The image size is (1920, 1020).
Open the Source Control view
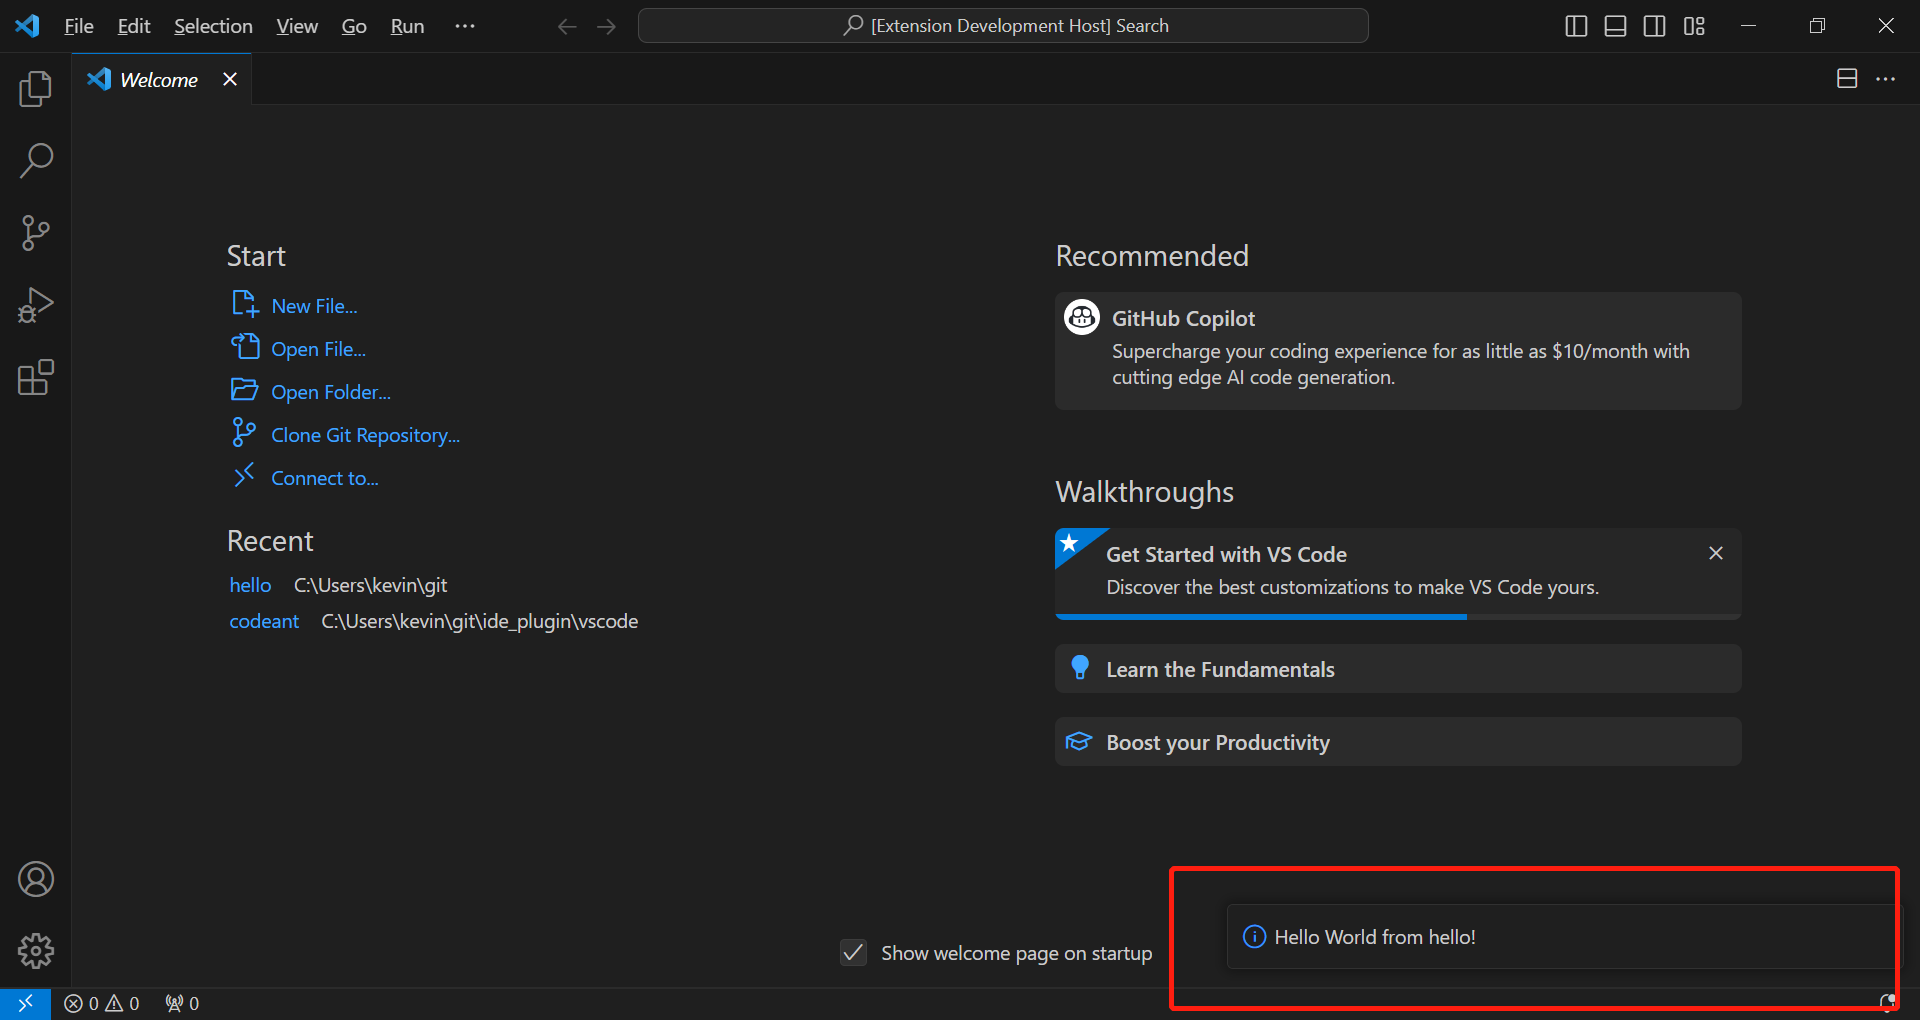coord(35,233)
